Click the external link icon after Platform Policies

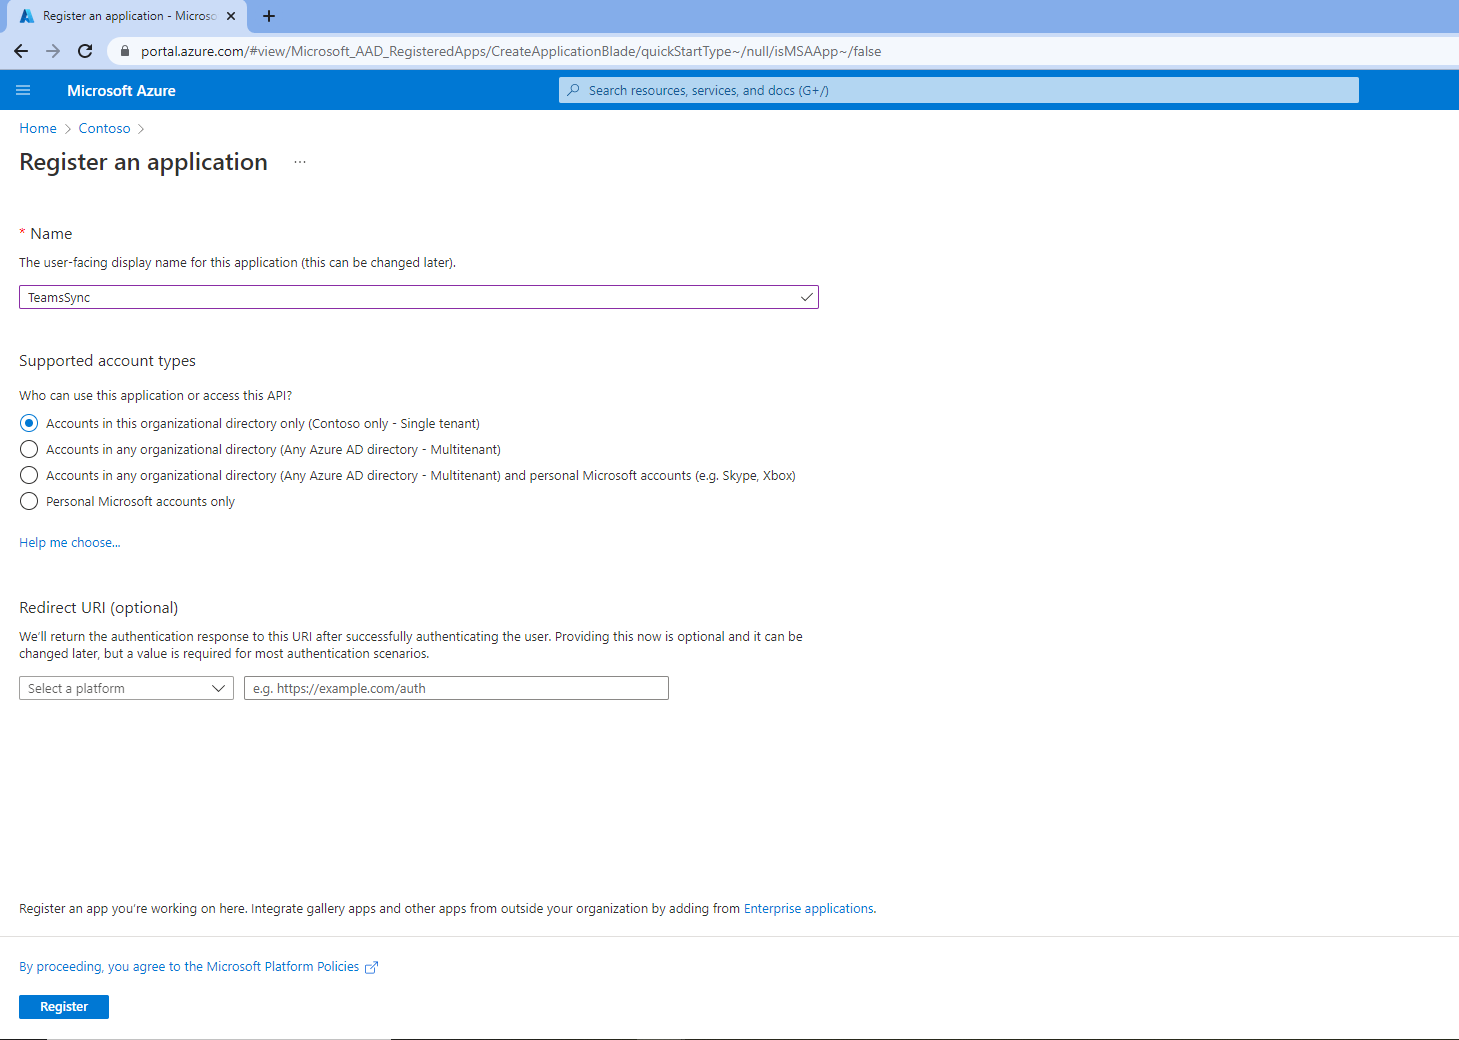pos(371,967)
